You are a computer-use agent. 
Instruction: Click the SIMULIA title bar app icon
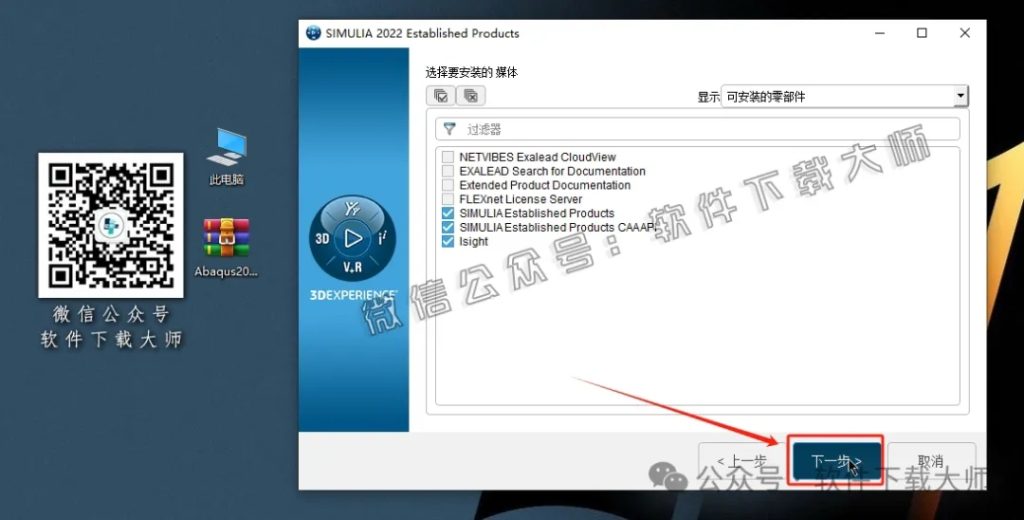click(313, 33)
